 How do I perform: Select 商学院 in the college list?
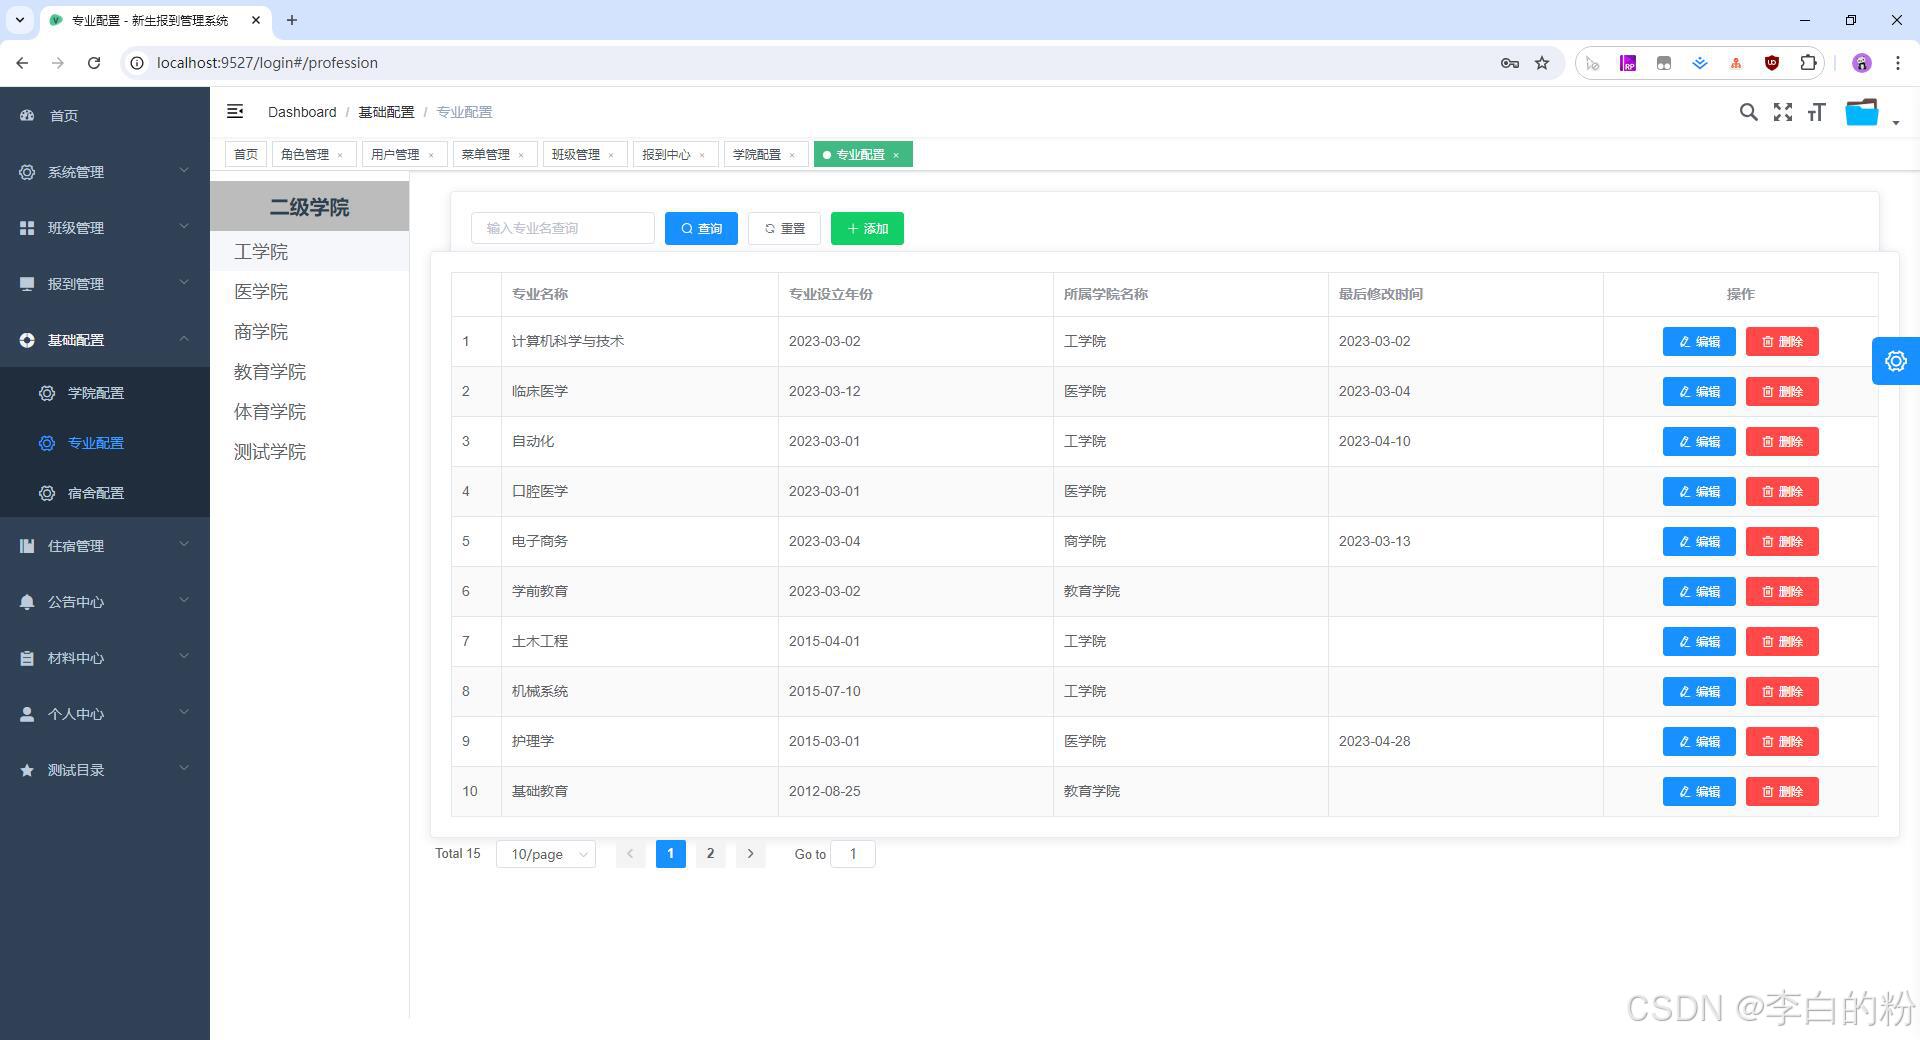309,331
